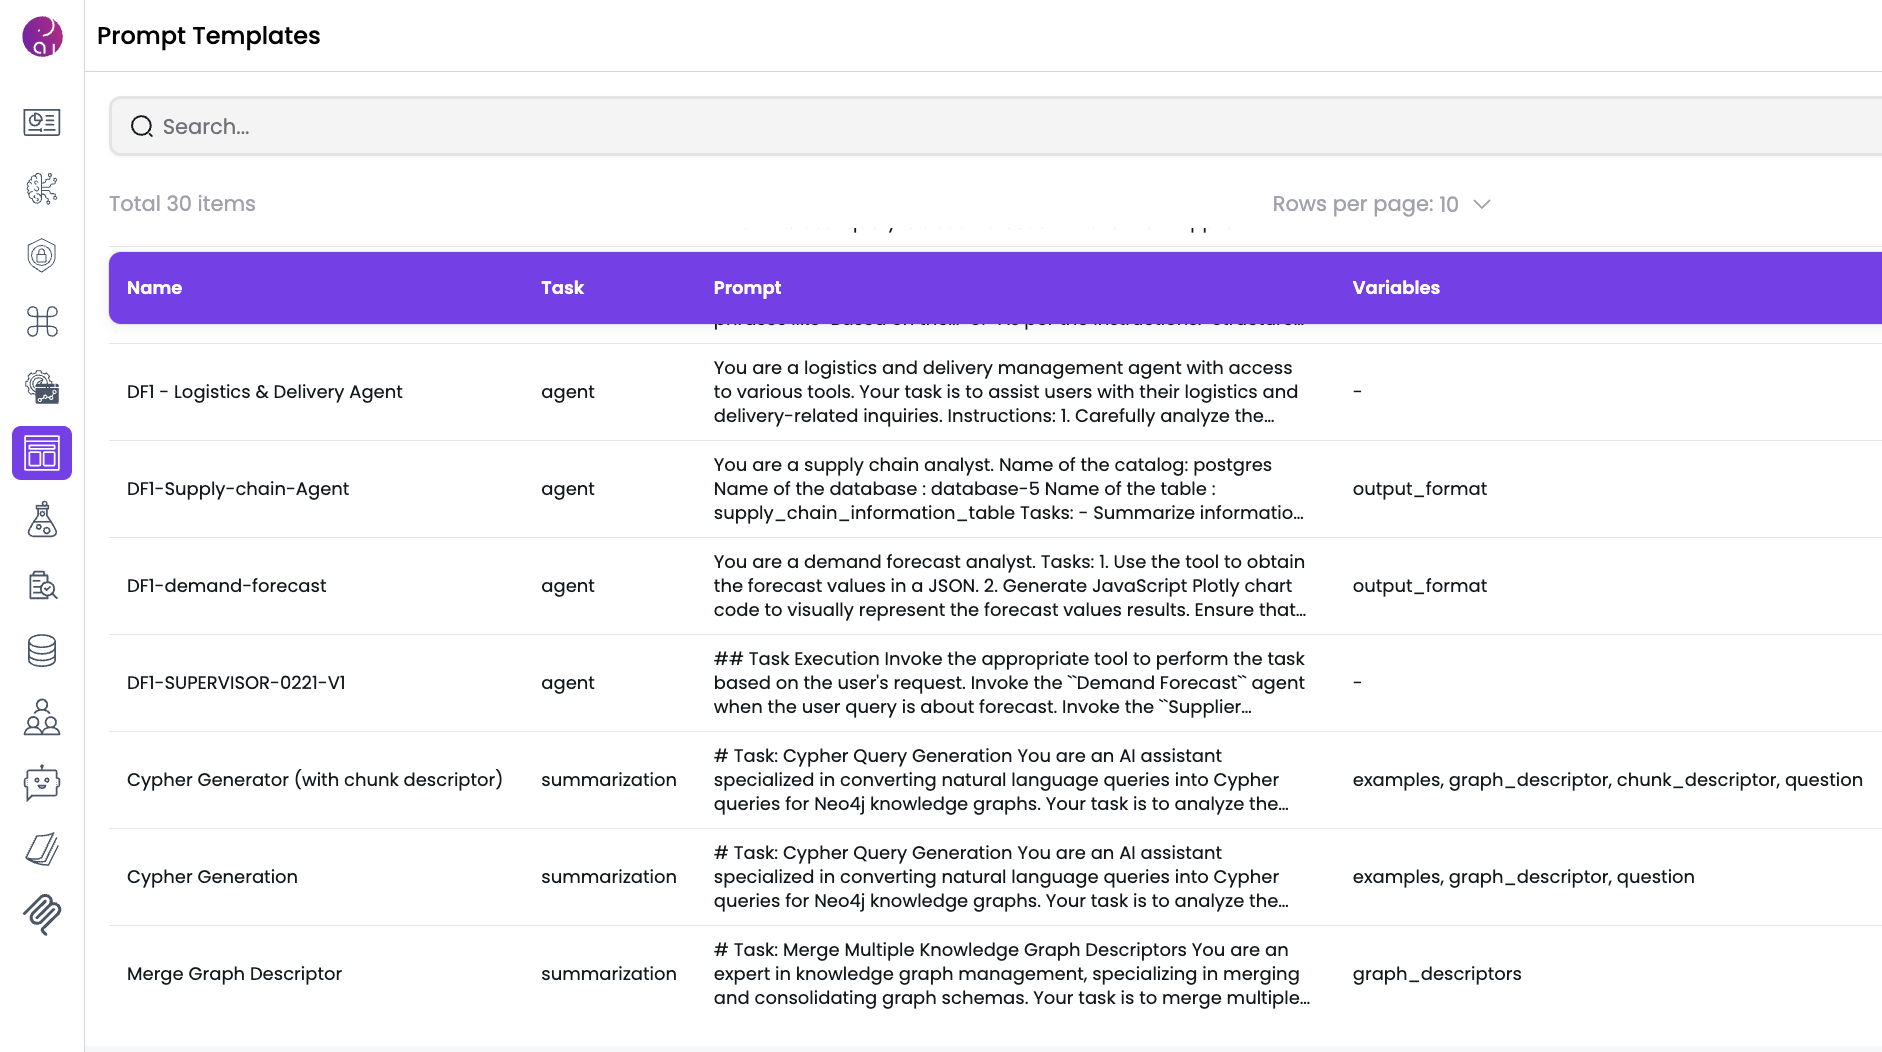This screenshot has width=1882, height=1052.
Task: Sort by the Name column header
Action: coord(154,288)
